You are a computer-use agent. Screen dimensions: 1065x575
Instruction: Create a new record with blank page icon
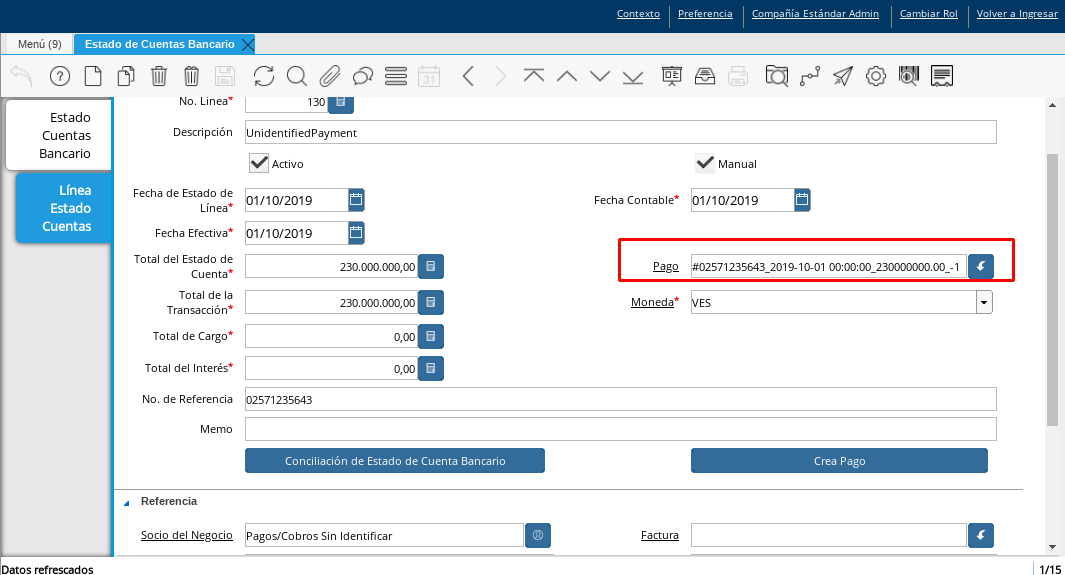coord(93,76)
